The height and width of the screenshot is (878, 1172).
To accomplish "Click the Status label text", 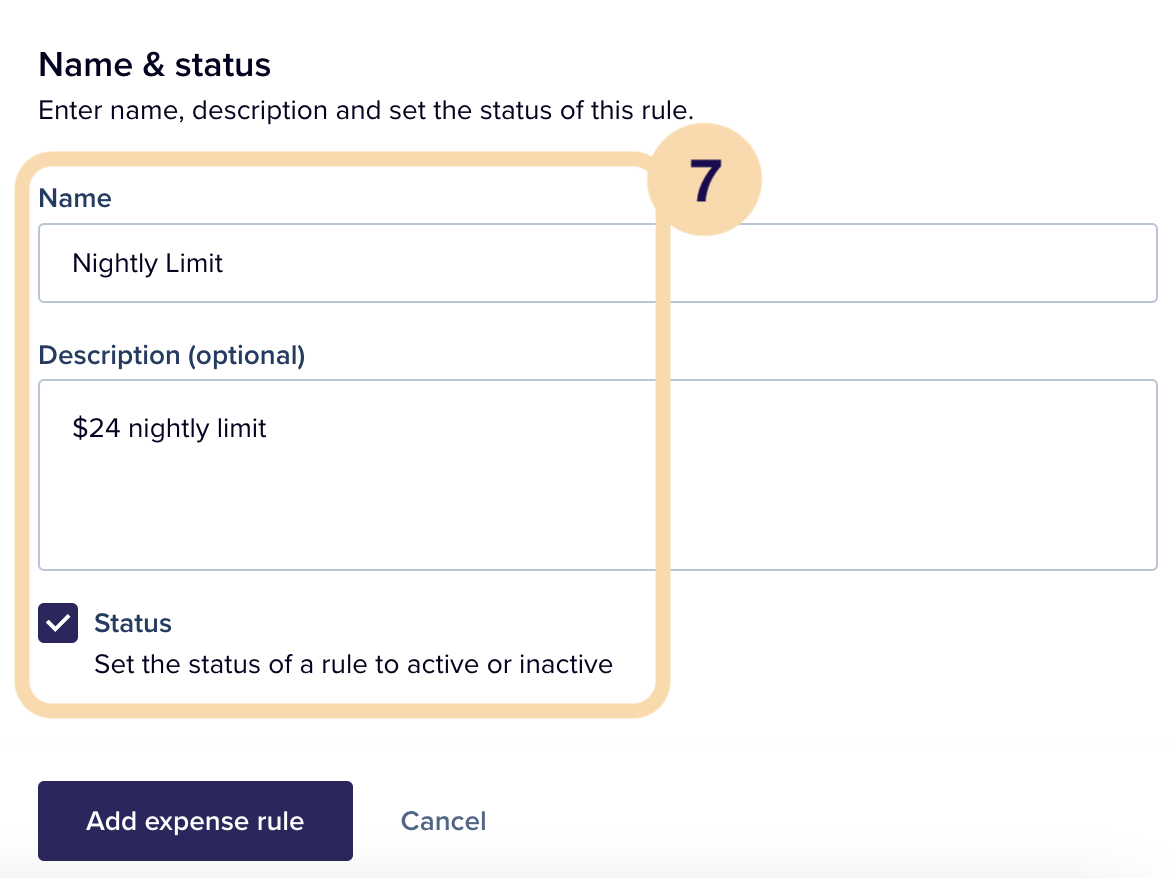I will 133,623.
